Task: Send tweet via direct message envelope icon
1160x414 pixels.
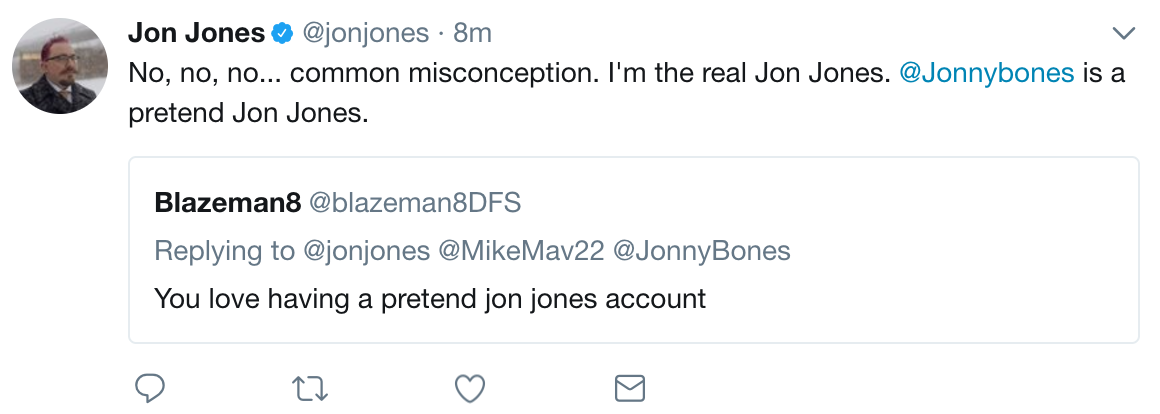Action: tap(630, 389)
